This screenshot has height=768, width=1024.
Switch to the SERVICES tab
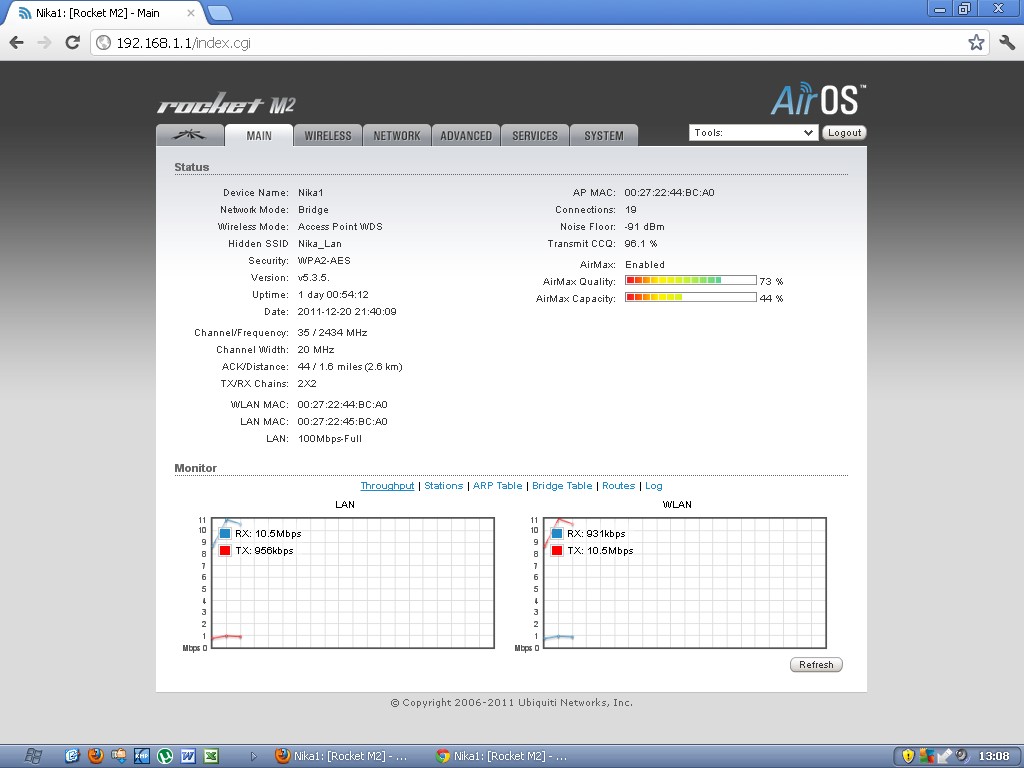[x=535, y=135]
